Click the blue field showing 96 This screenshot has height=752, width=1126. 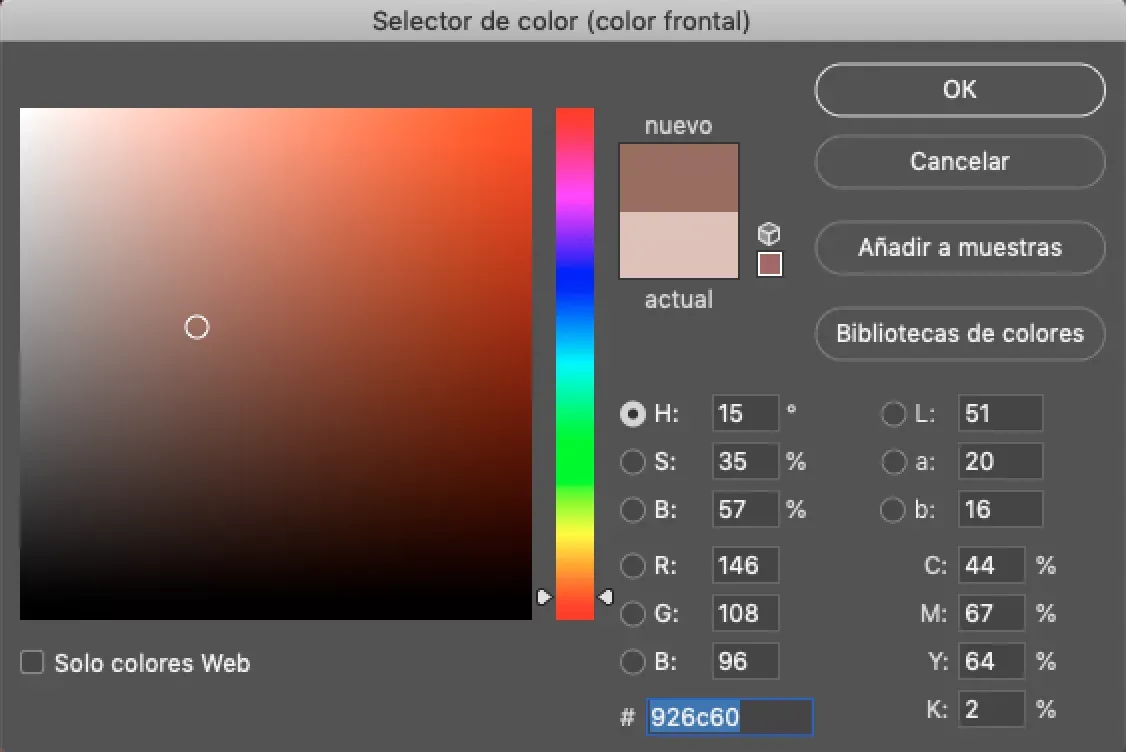coord(745,662)
